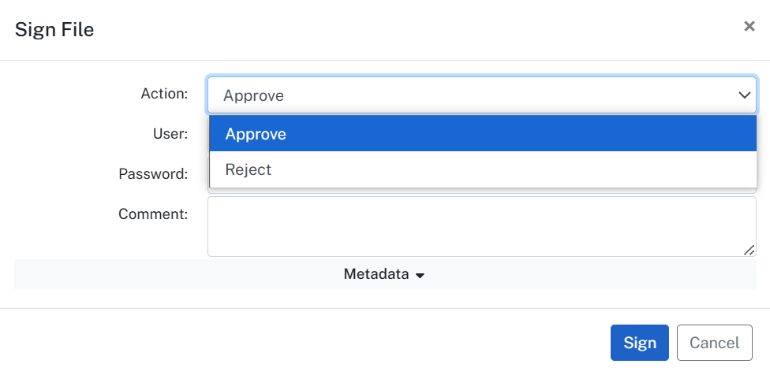Click the Cancel button
This screenshot has width=770, height=375.
pos(715,343)
